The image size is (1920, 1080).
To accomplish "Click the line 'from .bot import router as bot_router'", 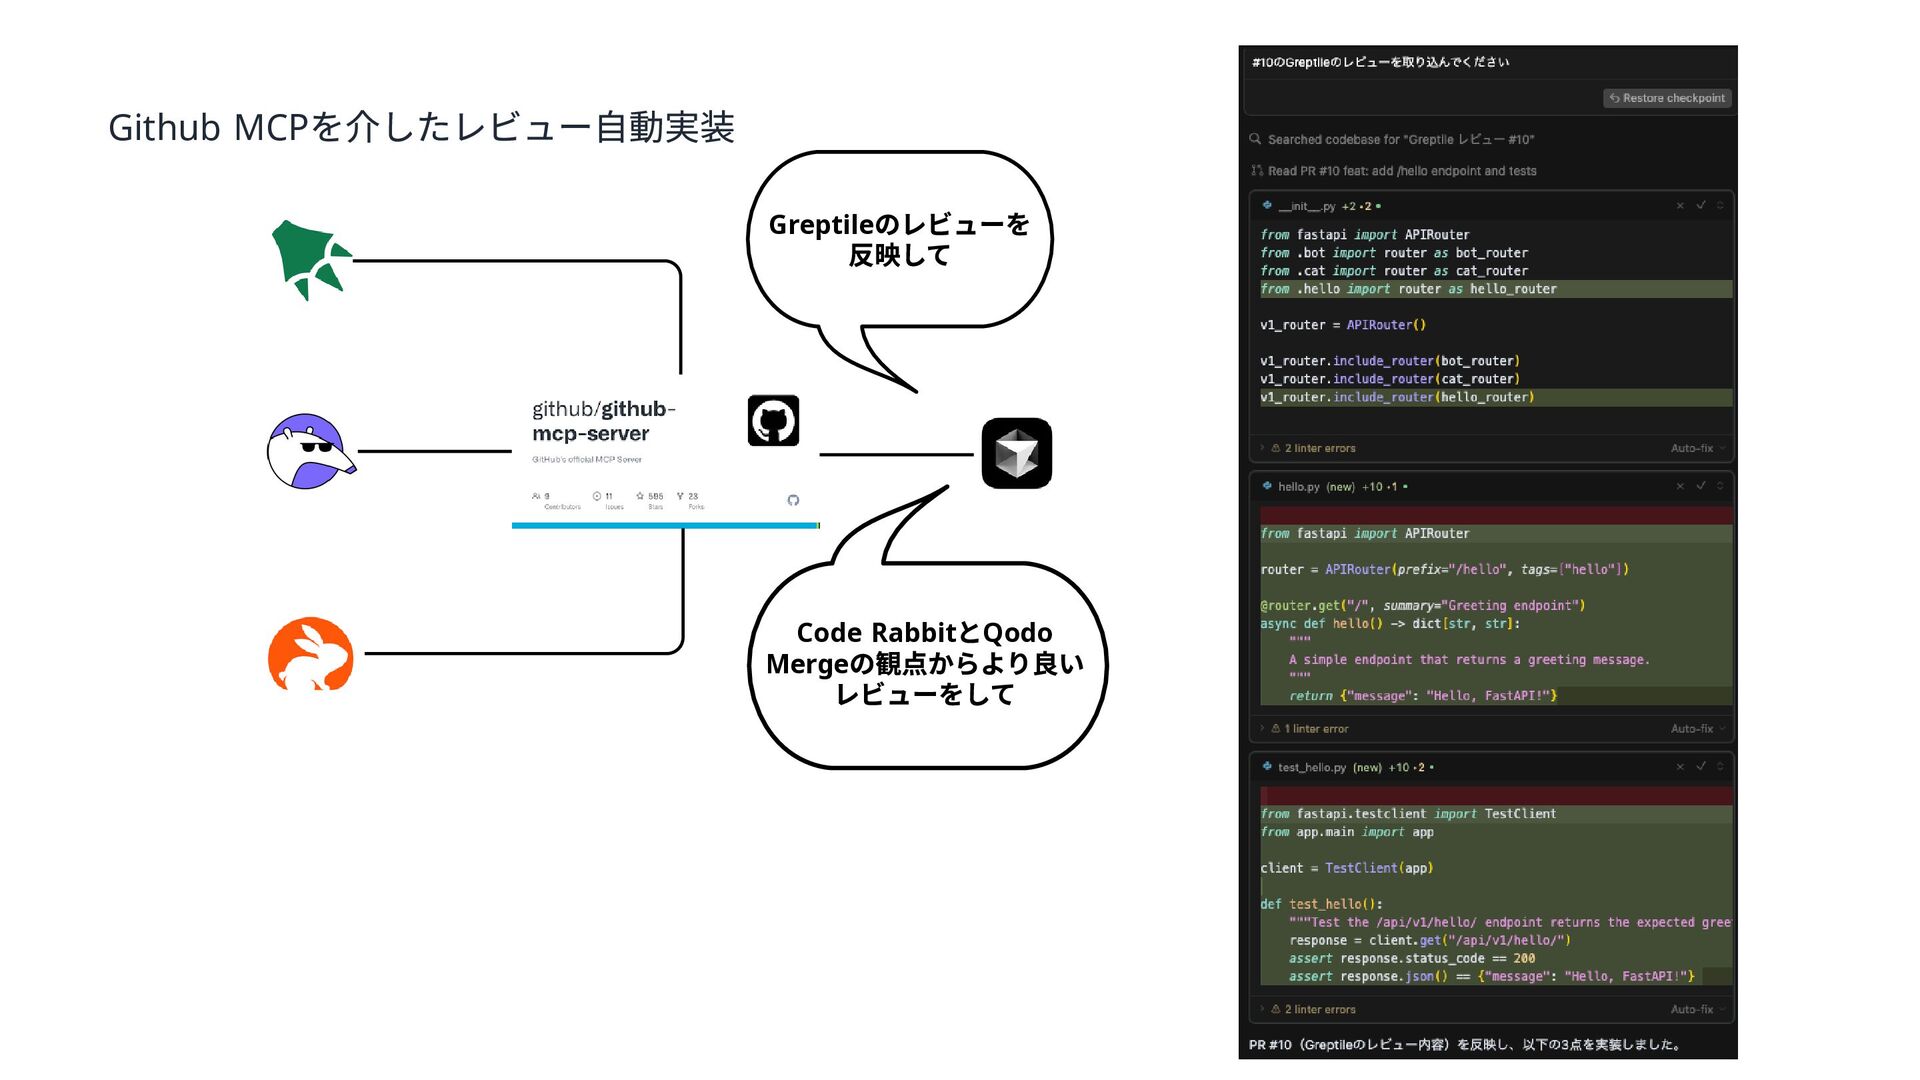I will coord(1394,253).
